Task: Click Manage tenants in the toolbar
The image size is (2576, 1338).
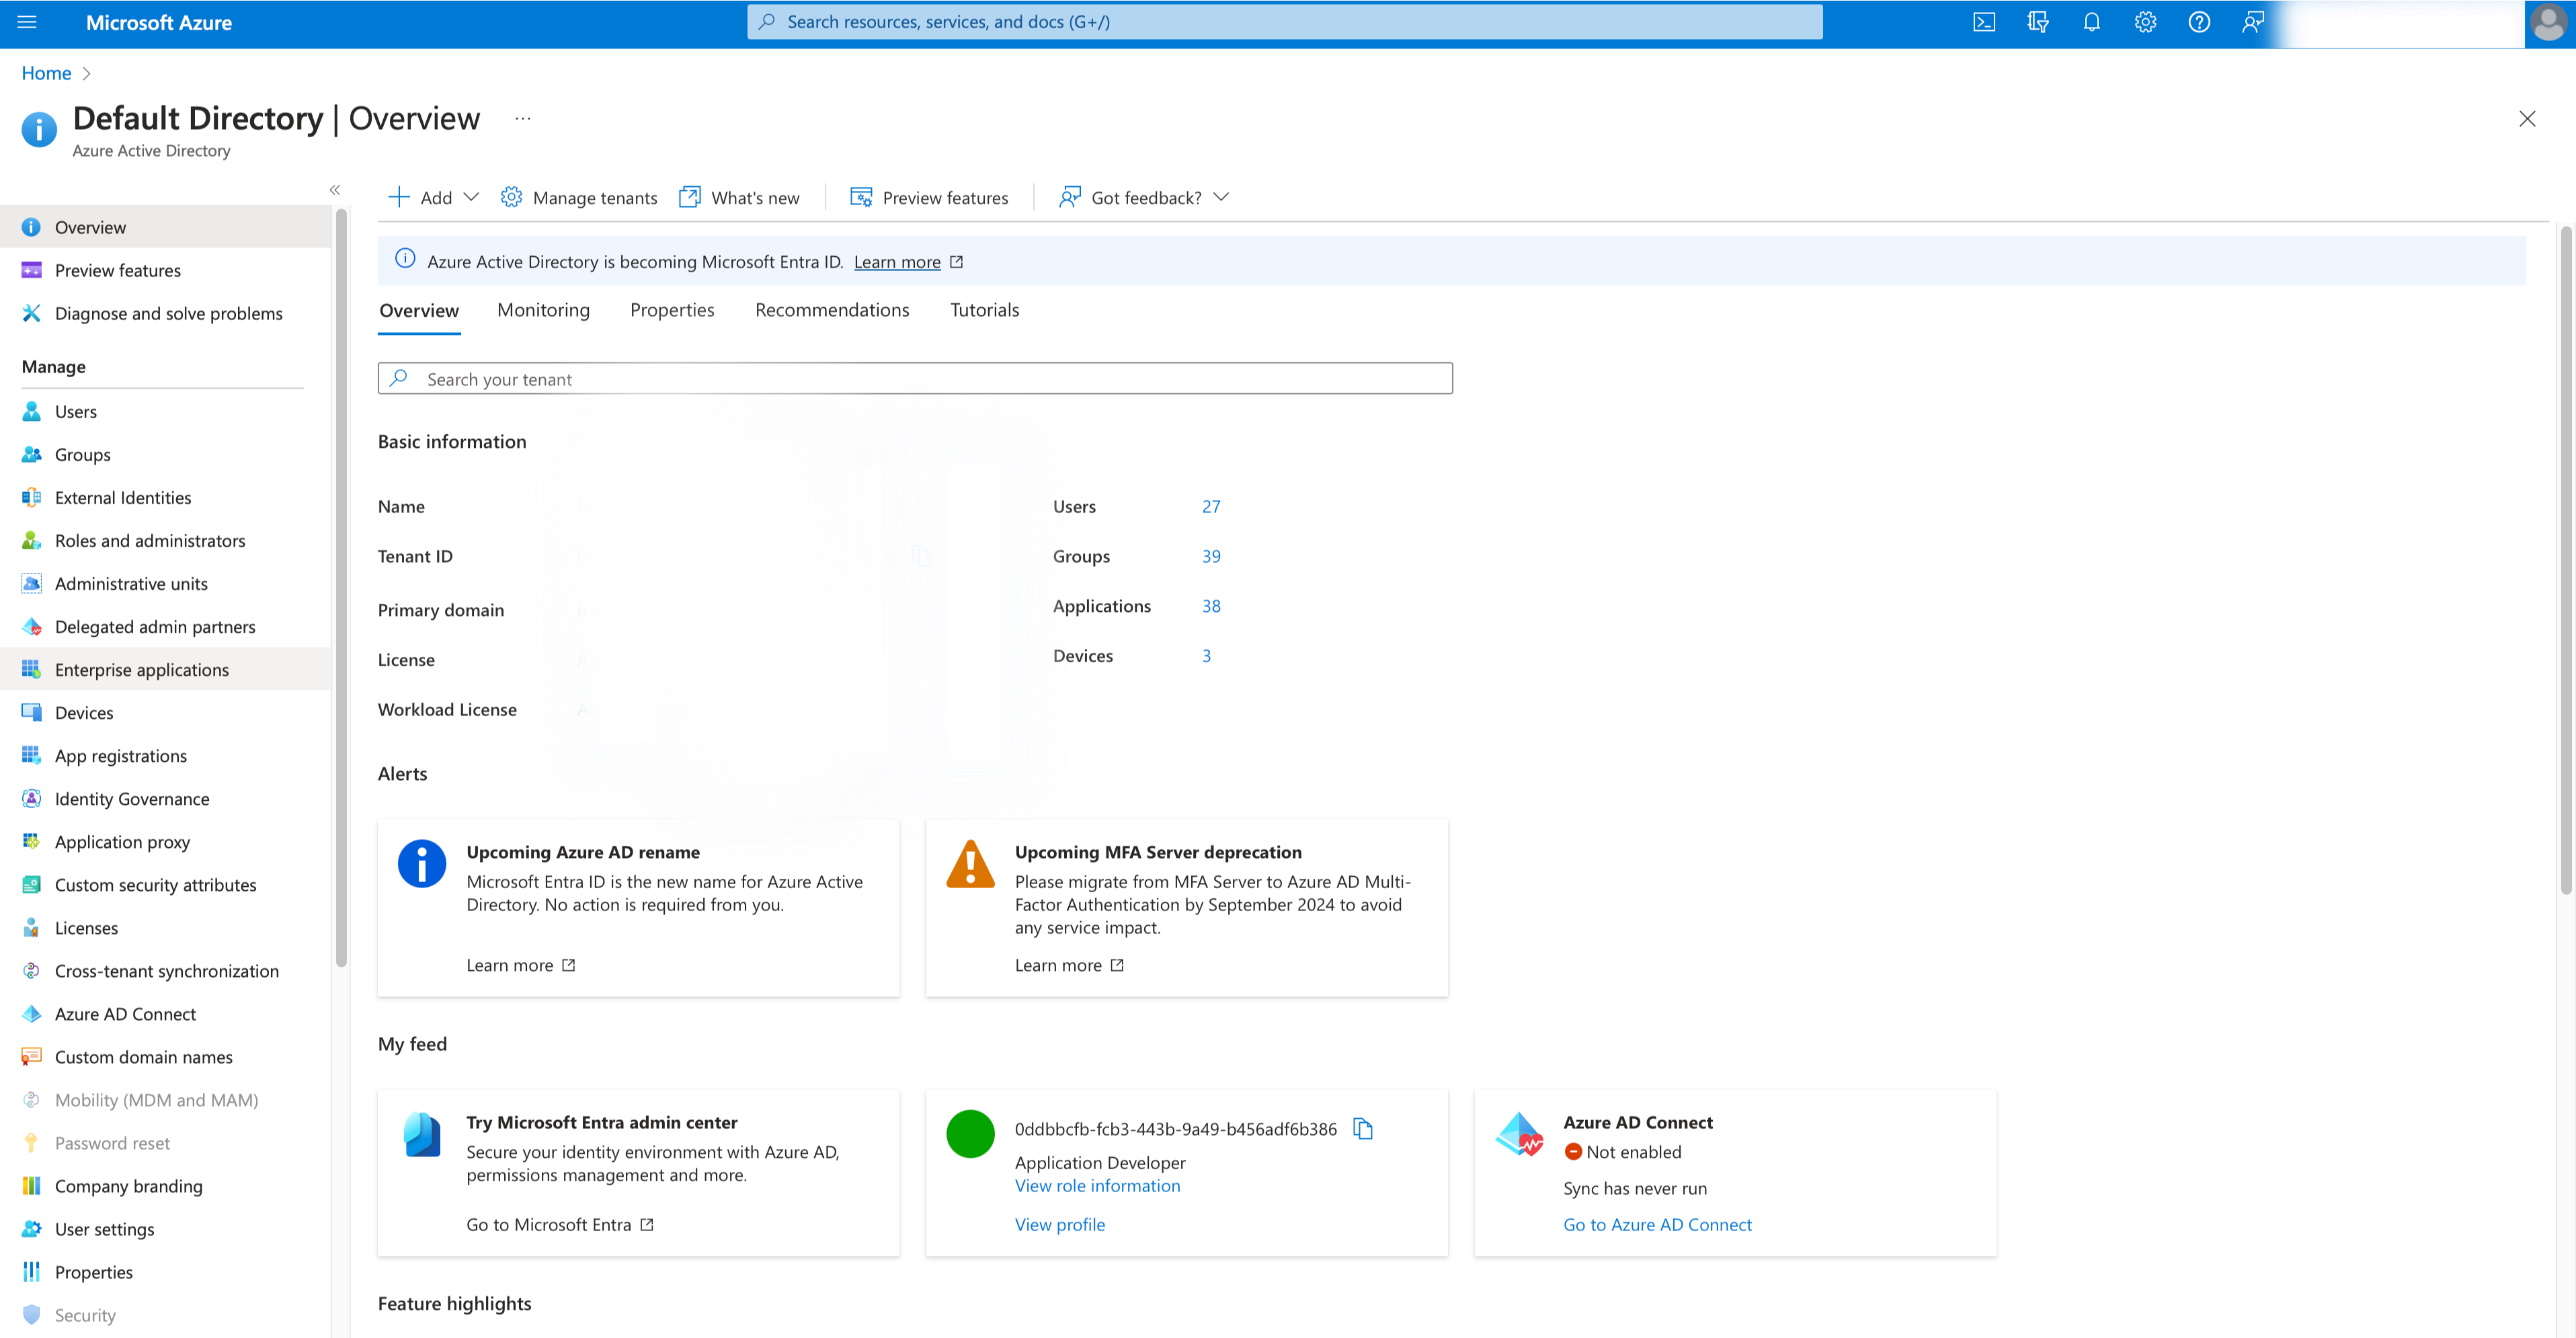Action: pos(579,198)
